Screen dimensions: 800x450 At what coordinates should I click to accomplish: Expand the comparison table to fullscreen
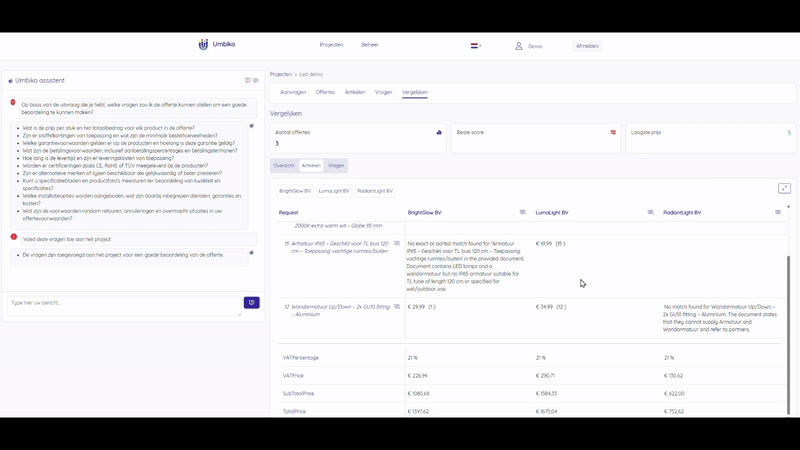pos(784,188)
